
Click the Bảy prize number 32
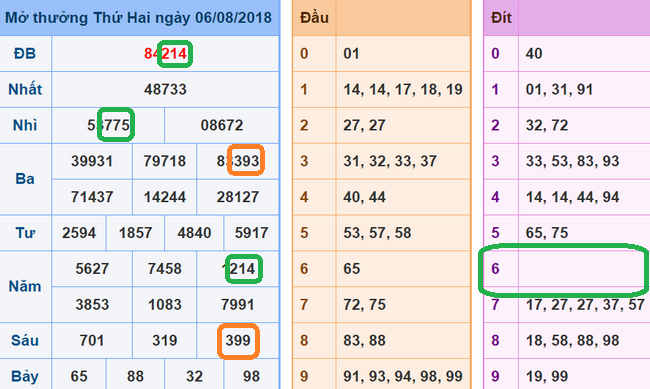[x=194, y=376]
